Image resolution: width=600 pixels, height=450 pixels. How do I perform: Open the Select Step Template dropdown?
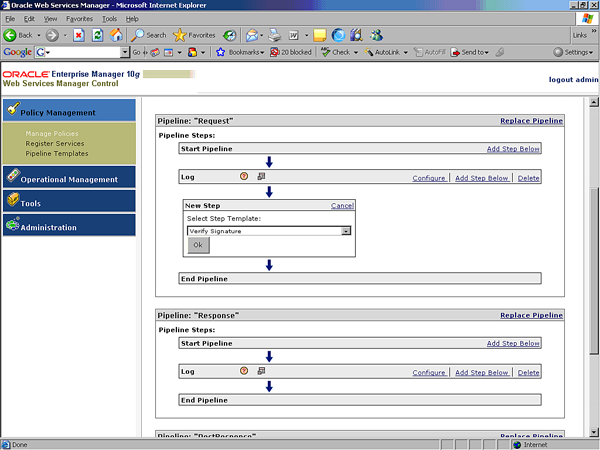pos(346,231)
